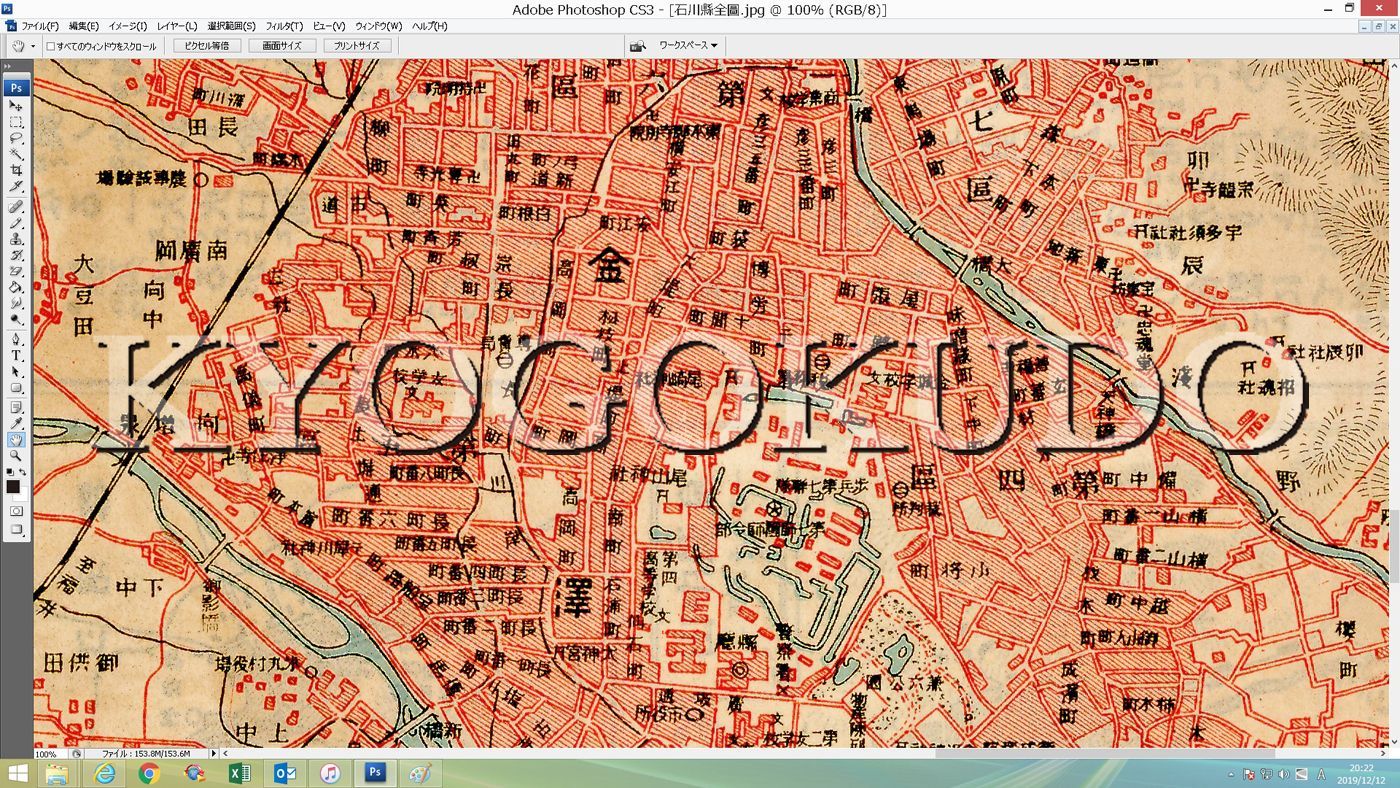Select the Crop tool
Viewport: 1400px width, 788px height.
(16, 170)
